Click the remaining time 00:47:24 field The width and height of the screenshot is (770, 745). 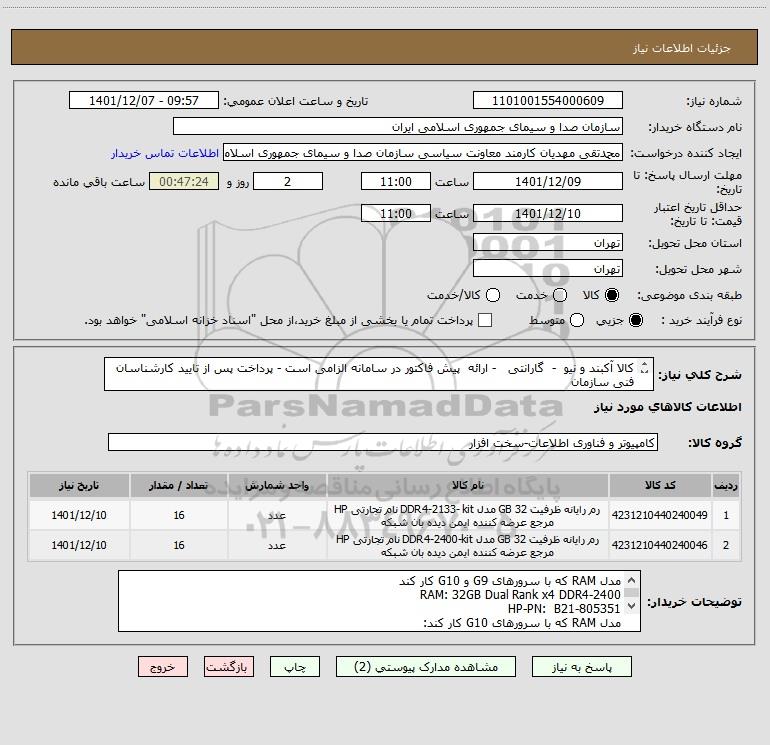pyautogui.click(x=184, y=181)
